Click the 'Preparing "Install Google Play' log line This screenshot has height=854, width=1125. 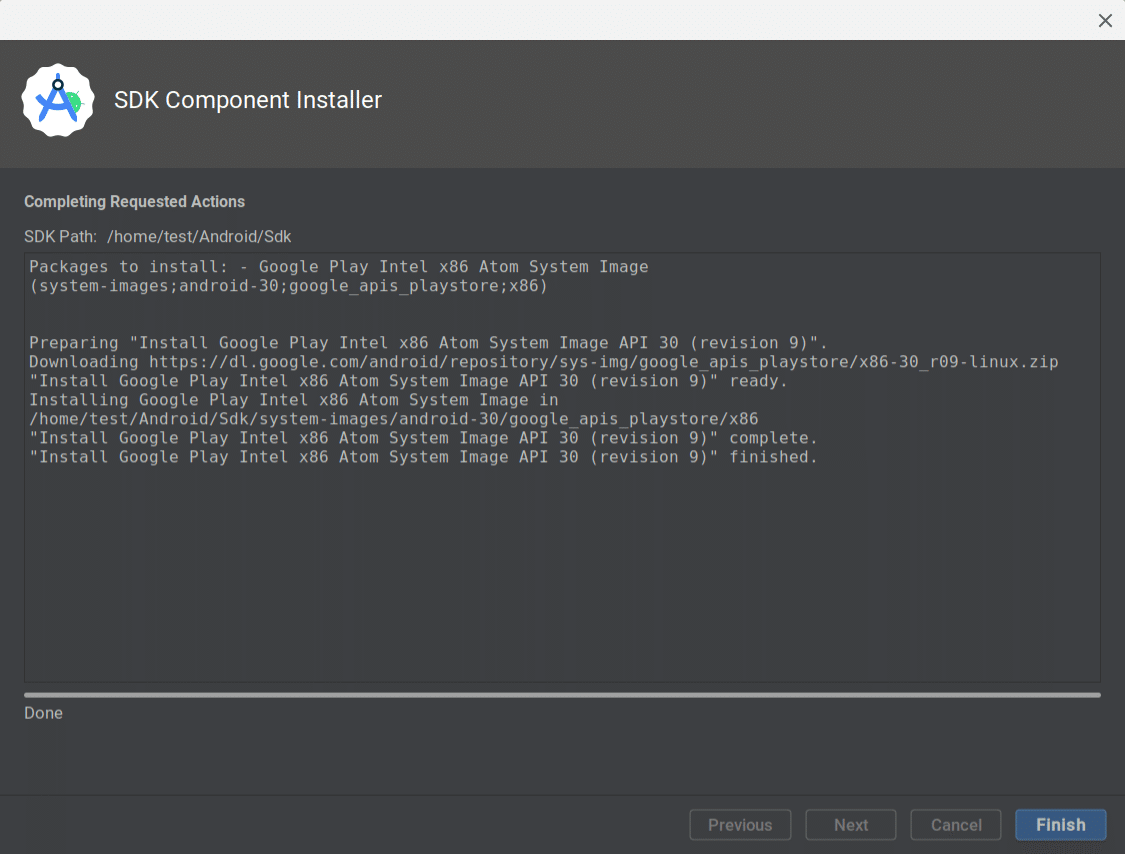[428, 343]
